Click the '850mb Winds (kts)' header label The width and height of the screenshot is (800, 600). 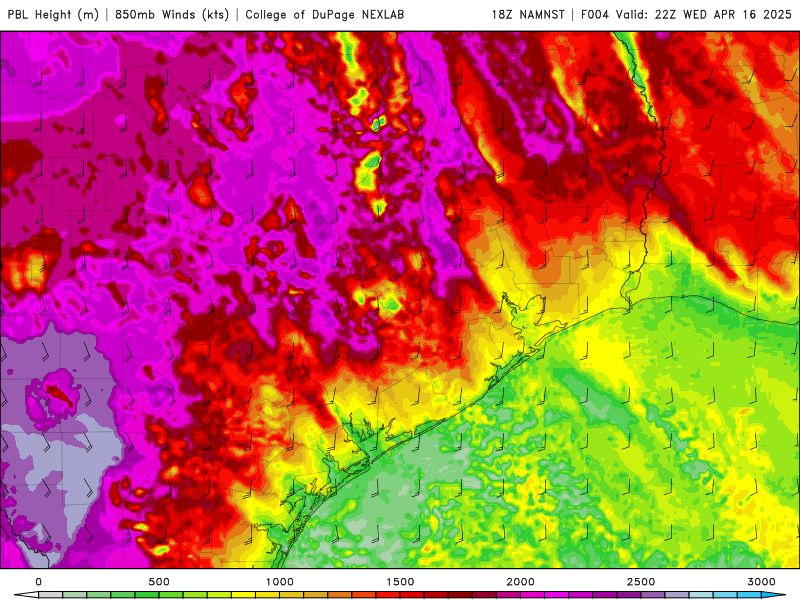[172, 14]
